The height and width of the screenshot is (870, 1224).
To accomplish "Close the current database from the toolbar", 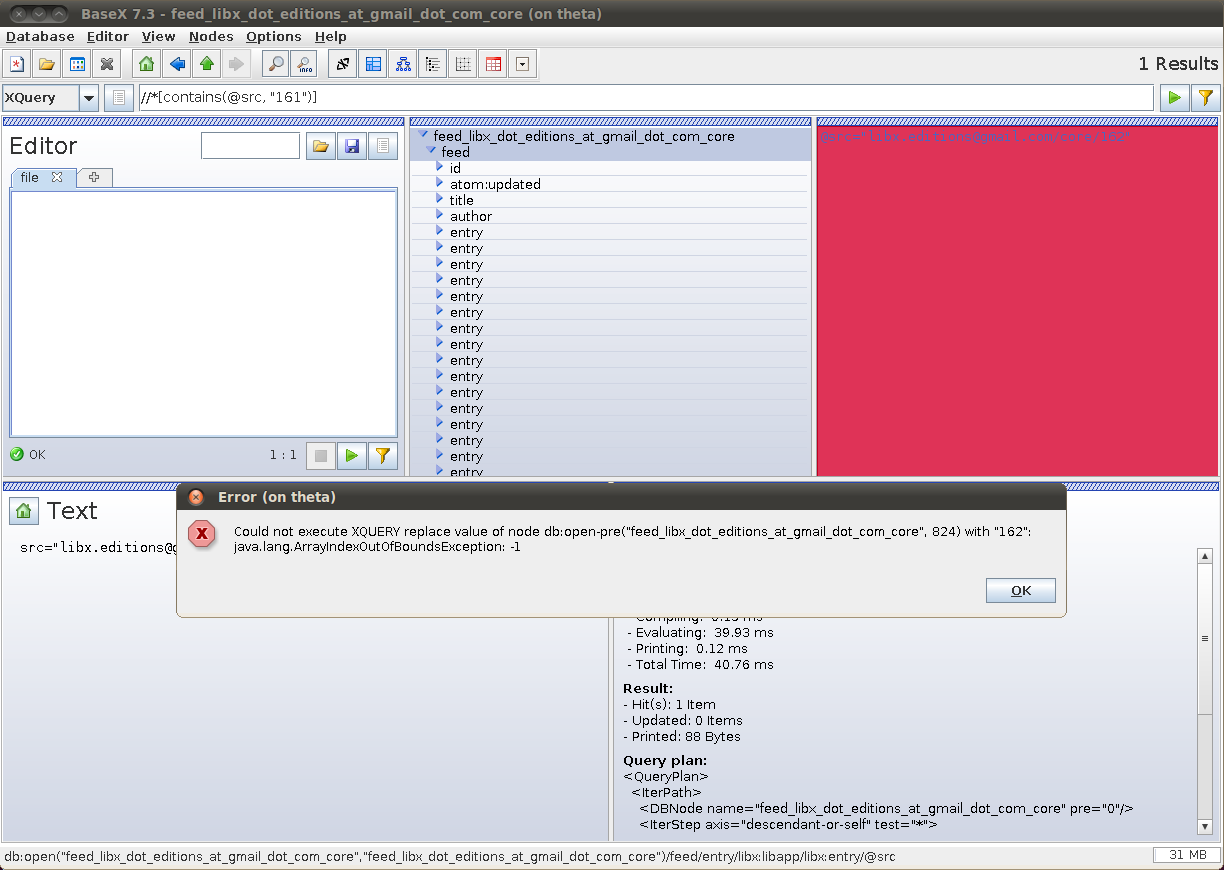I will [107, 64].
